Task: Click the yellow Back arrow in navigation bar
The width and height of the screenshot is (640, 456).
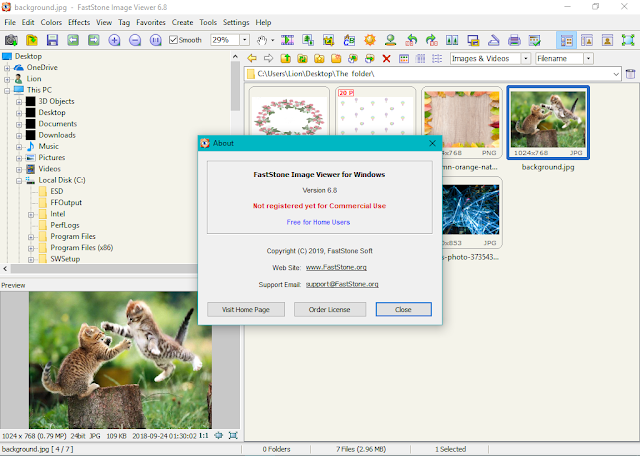Action: 252,58
